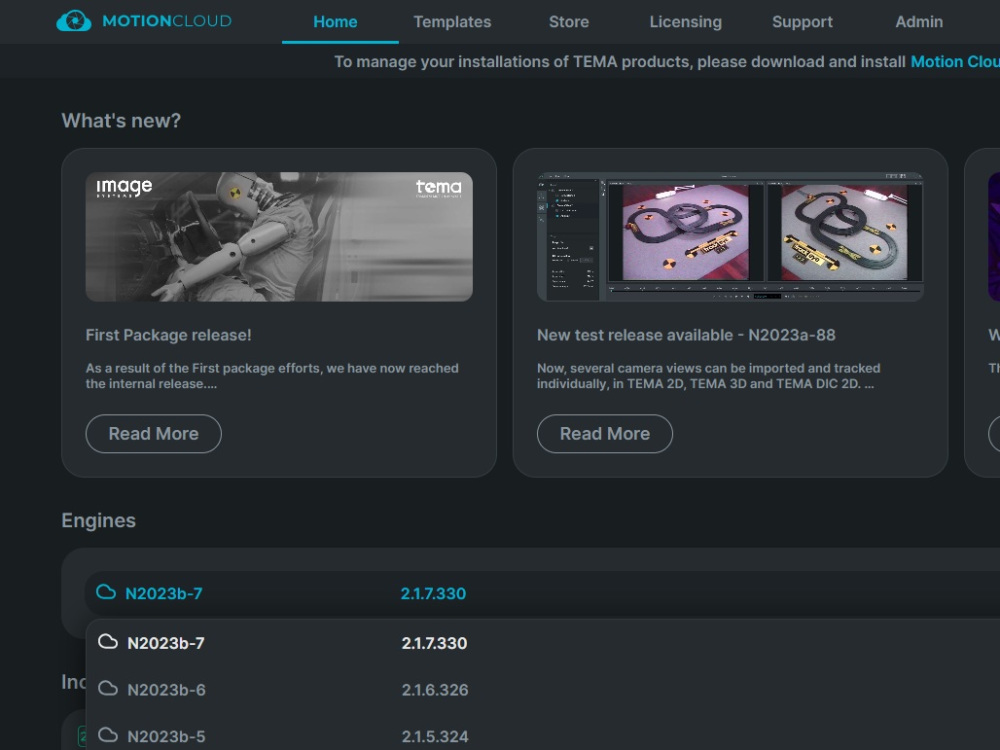Click the MOTIONCLOUD brand text
This screenshot has width=1000, height=750.
click(167, 21)
